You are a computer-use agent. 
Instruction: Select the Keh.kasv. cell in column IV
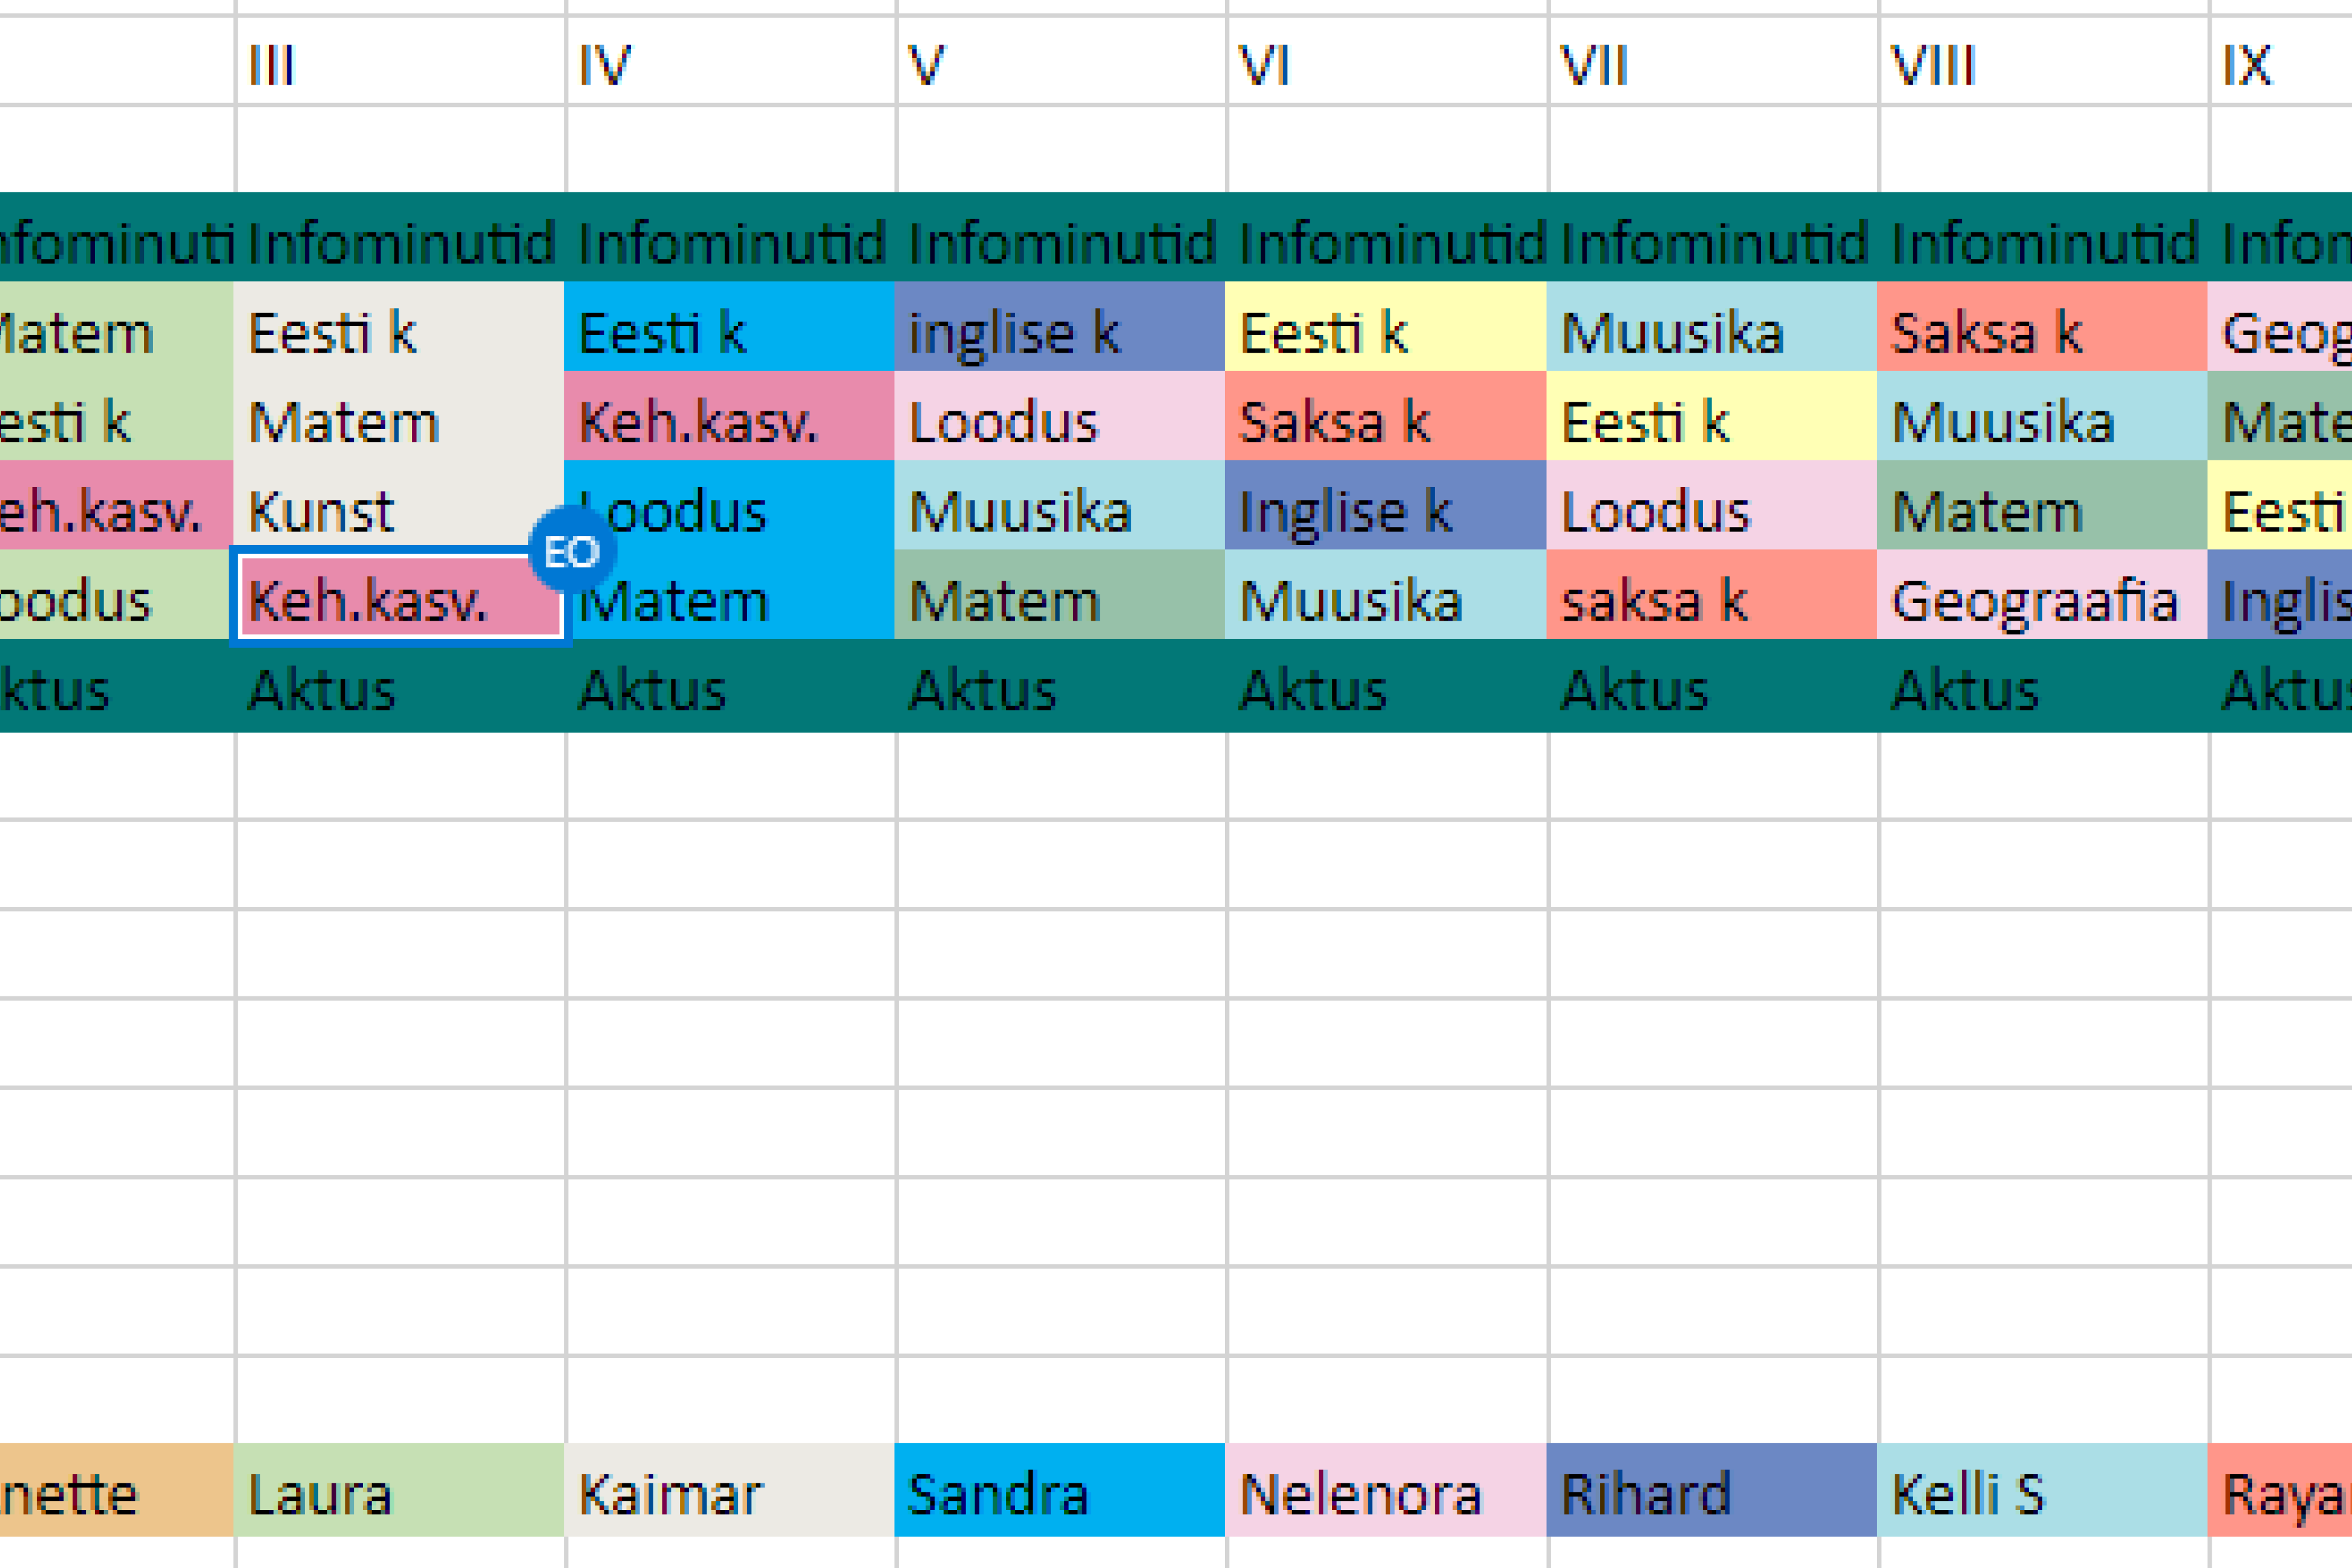pyautogui.click(x=729, y=421)
